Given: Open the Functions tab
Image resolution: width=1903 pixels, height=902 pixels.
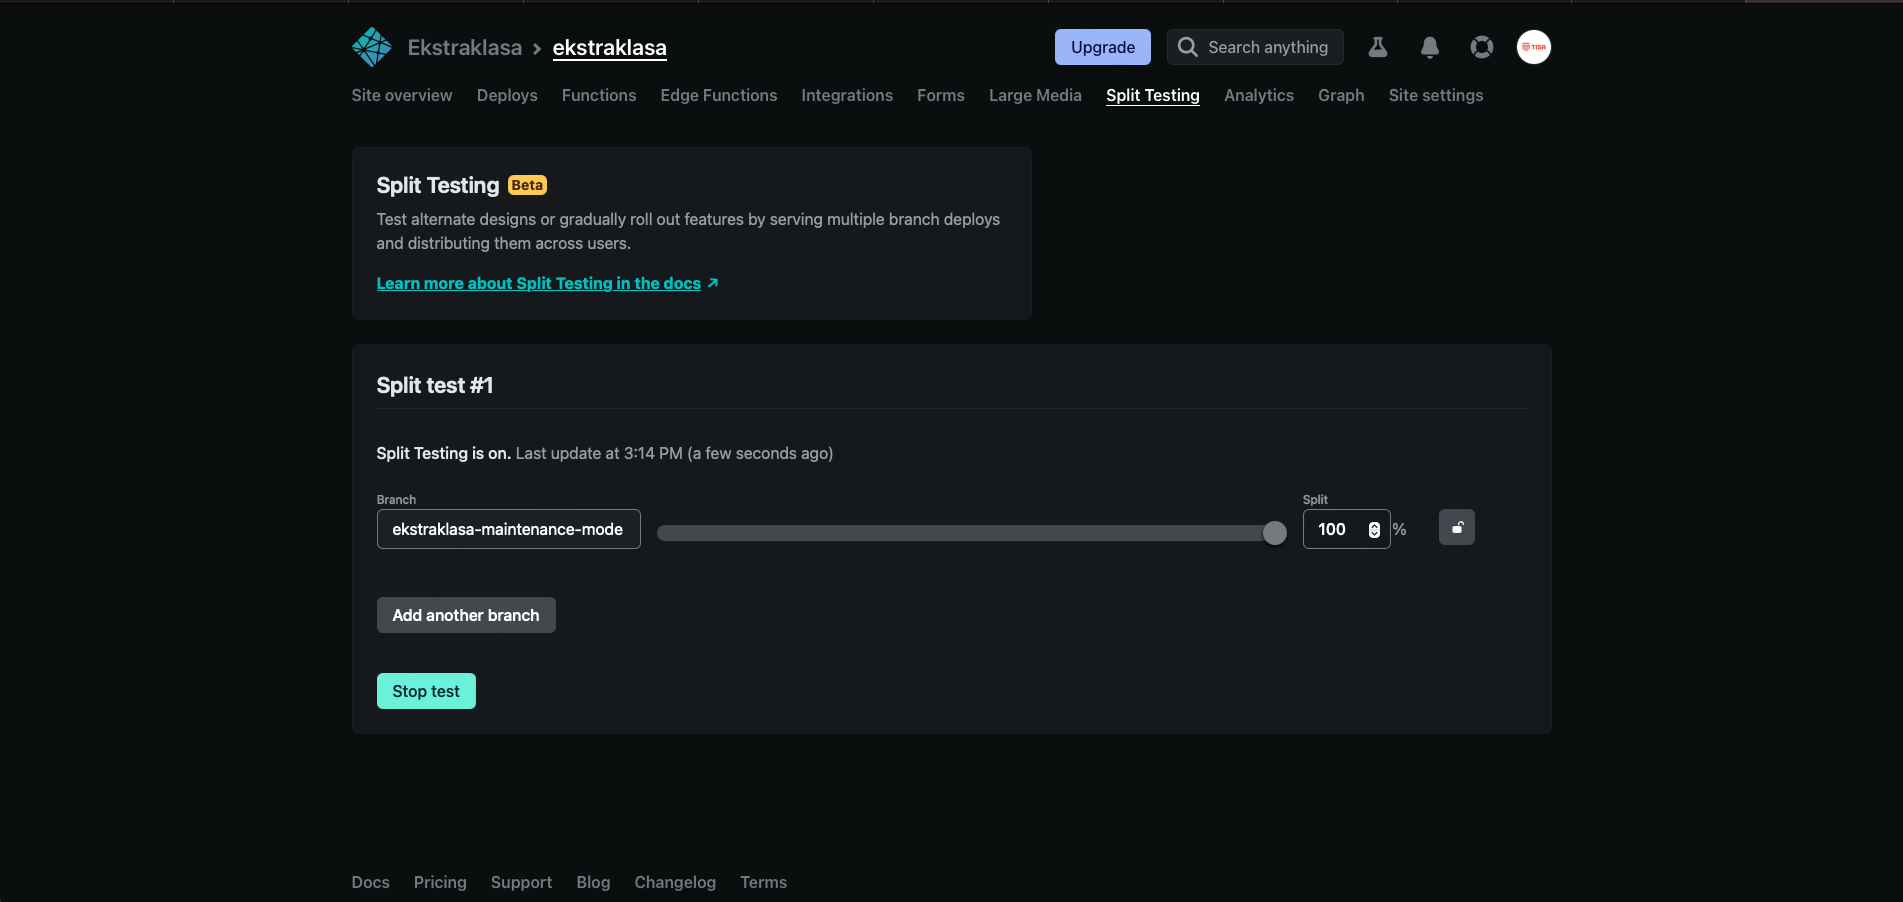Looking at the screenshot, I should click(599, 95).
